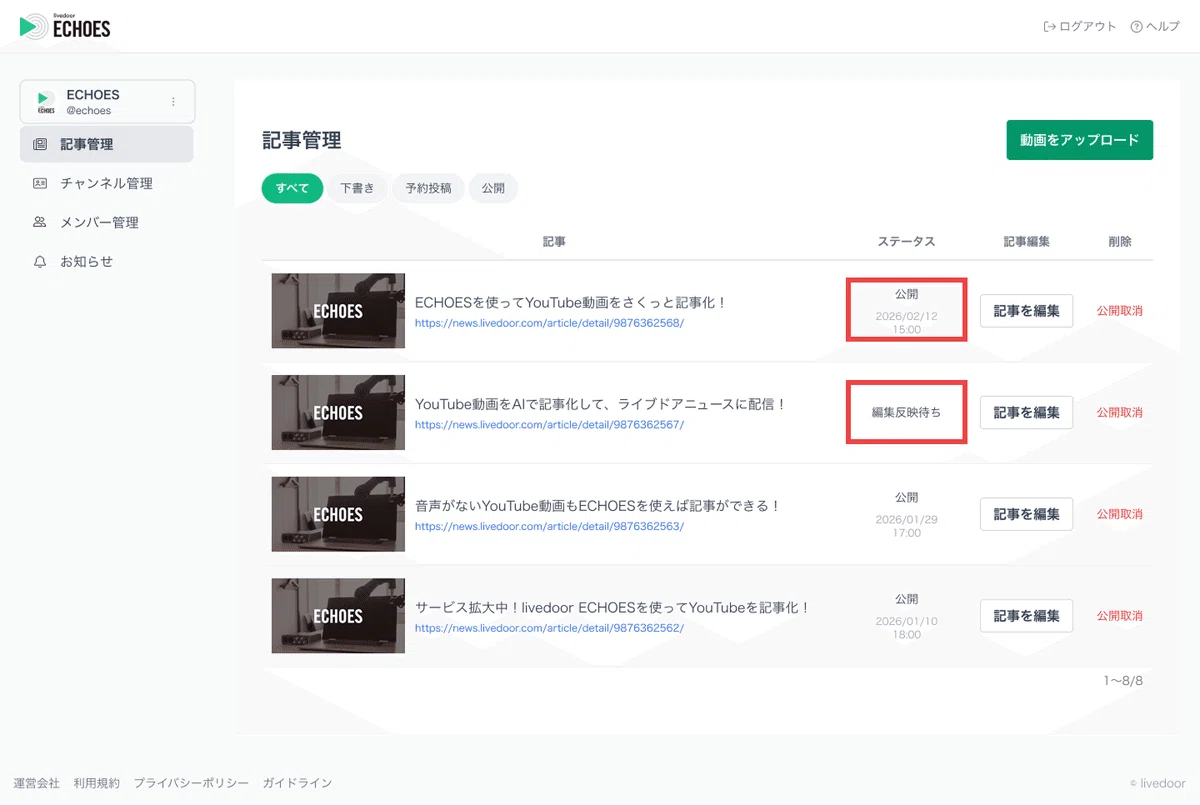This screenshot has width=1200, height=805.
Task: Click the 2026/01/10 18:00 status date
Action: pos(906,628)
